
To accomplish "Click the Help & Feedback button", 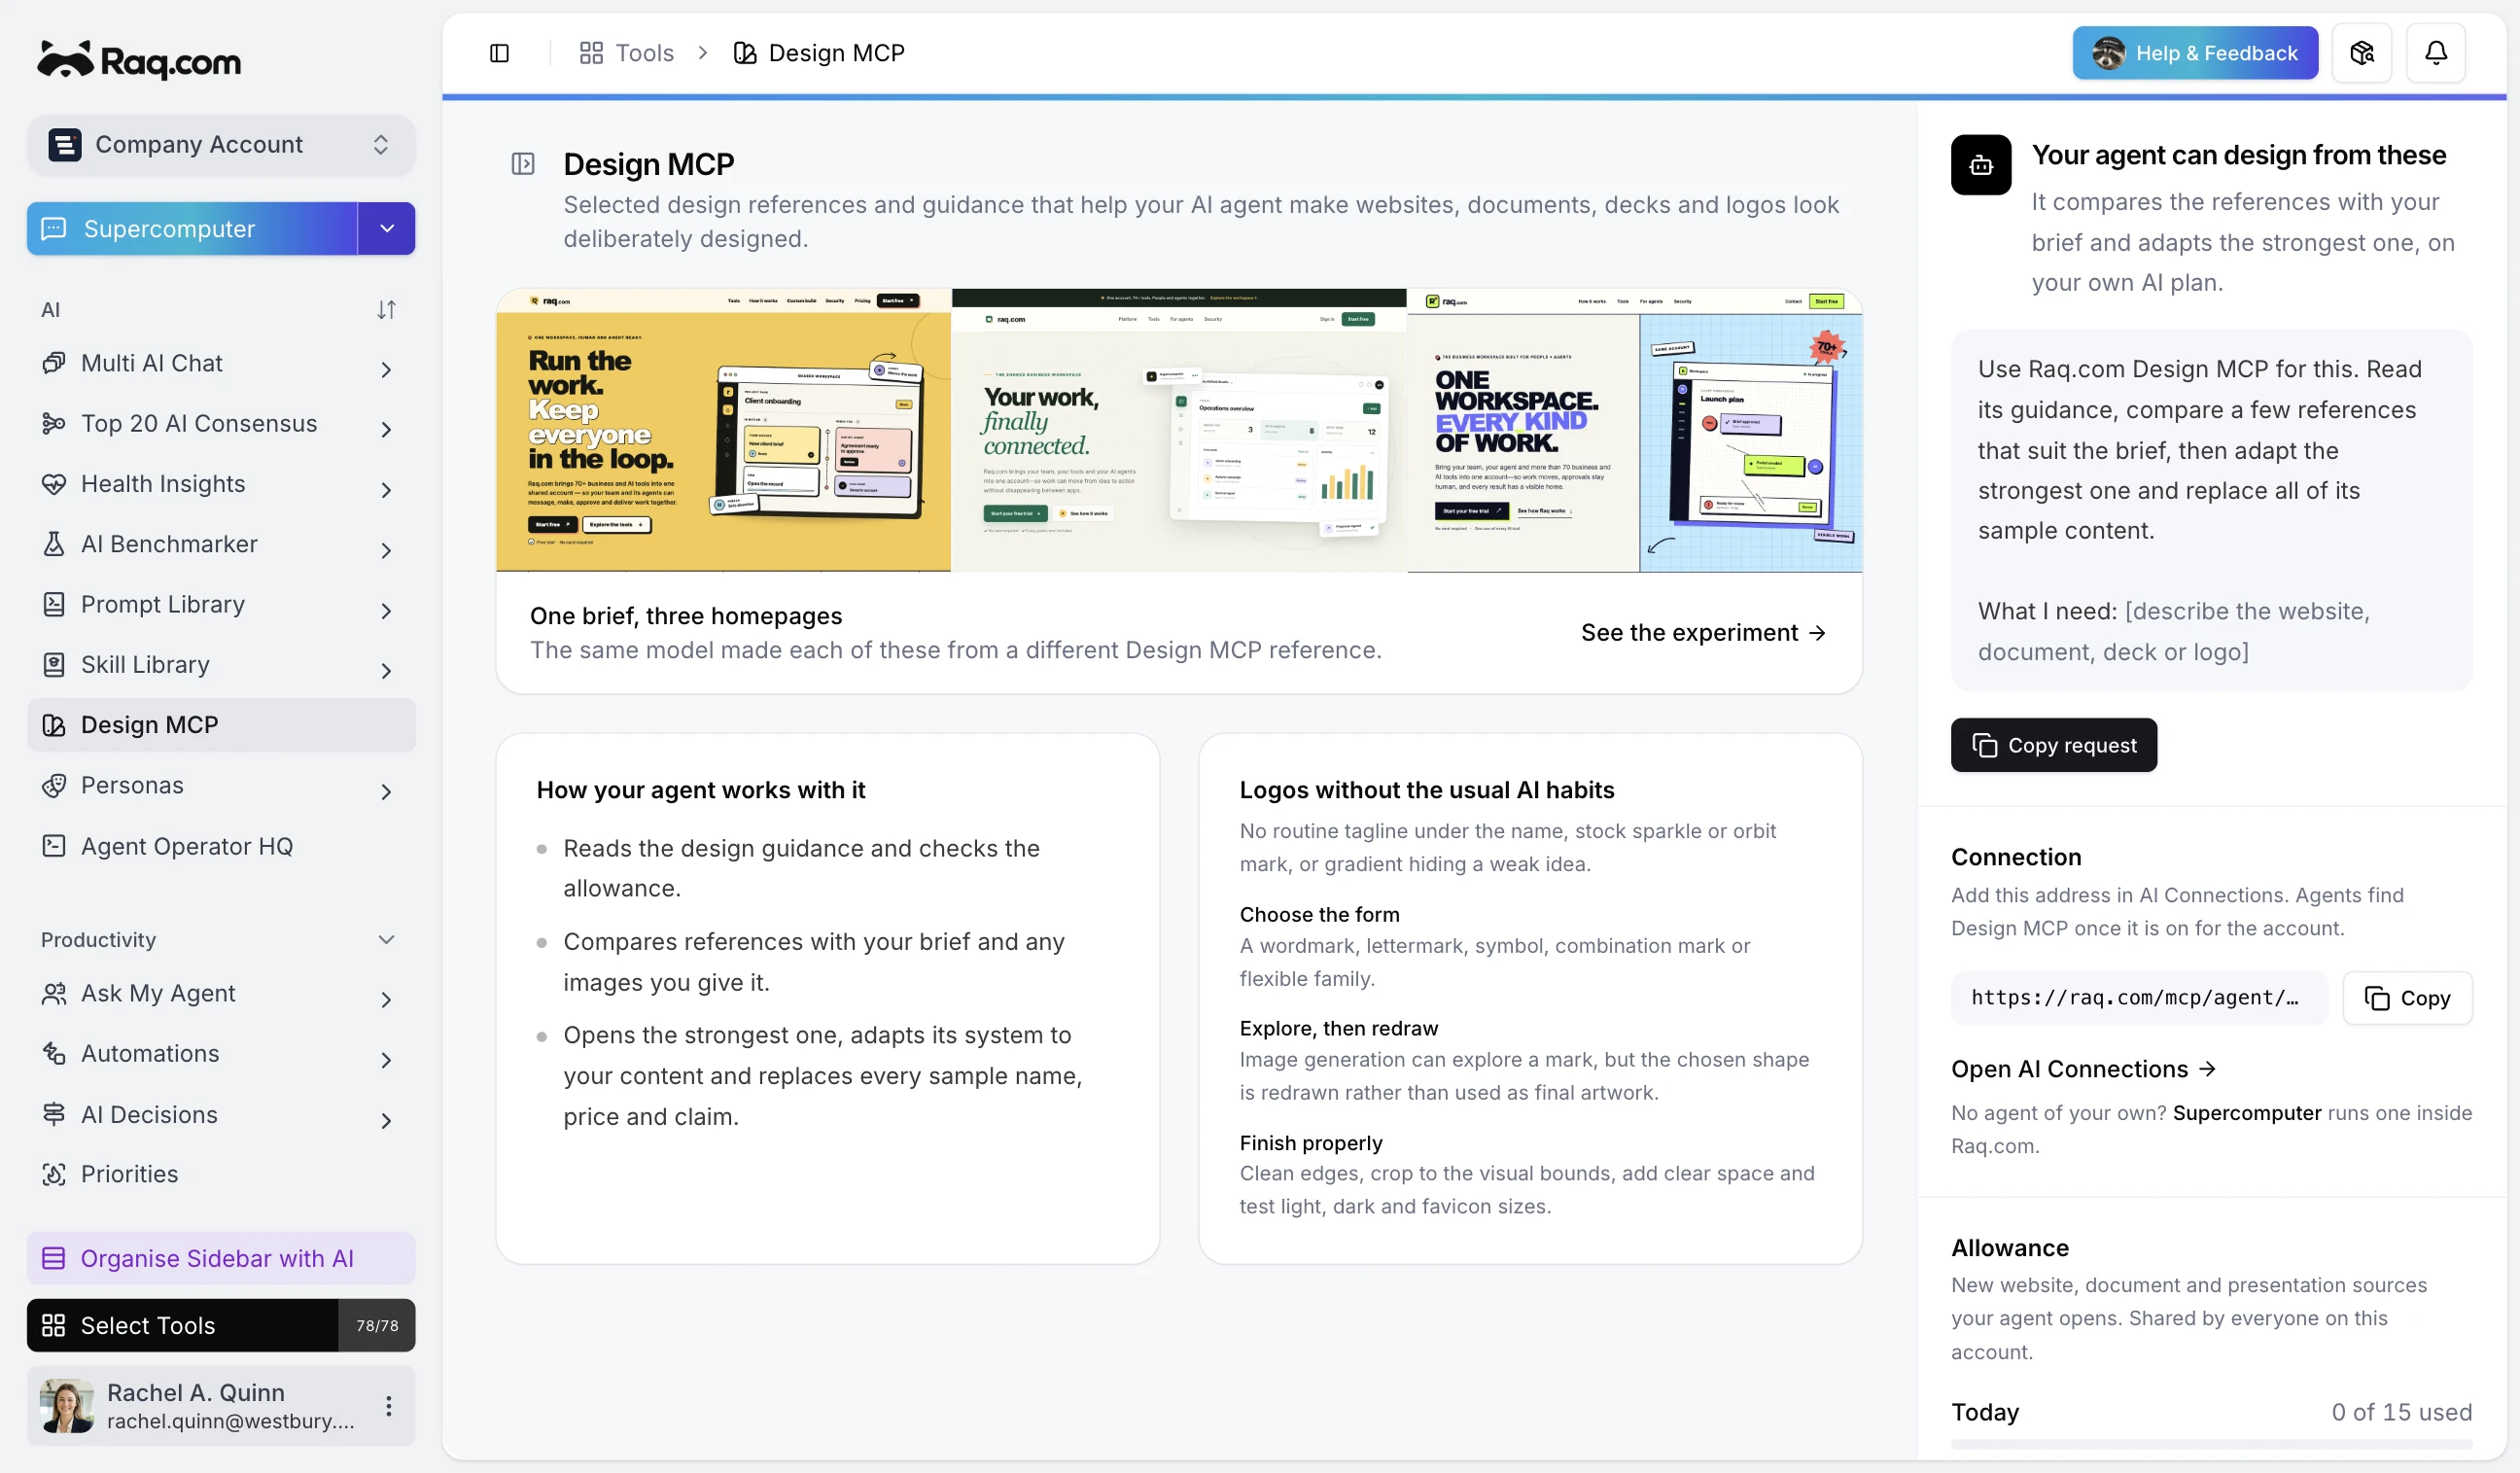I will [x=2194, y=53].
